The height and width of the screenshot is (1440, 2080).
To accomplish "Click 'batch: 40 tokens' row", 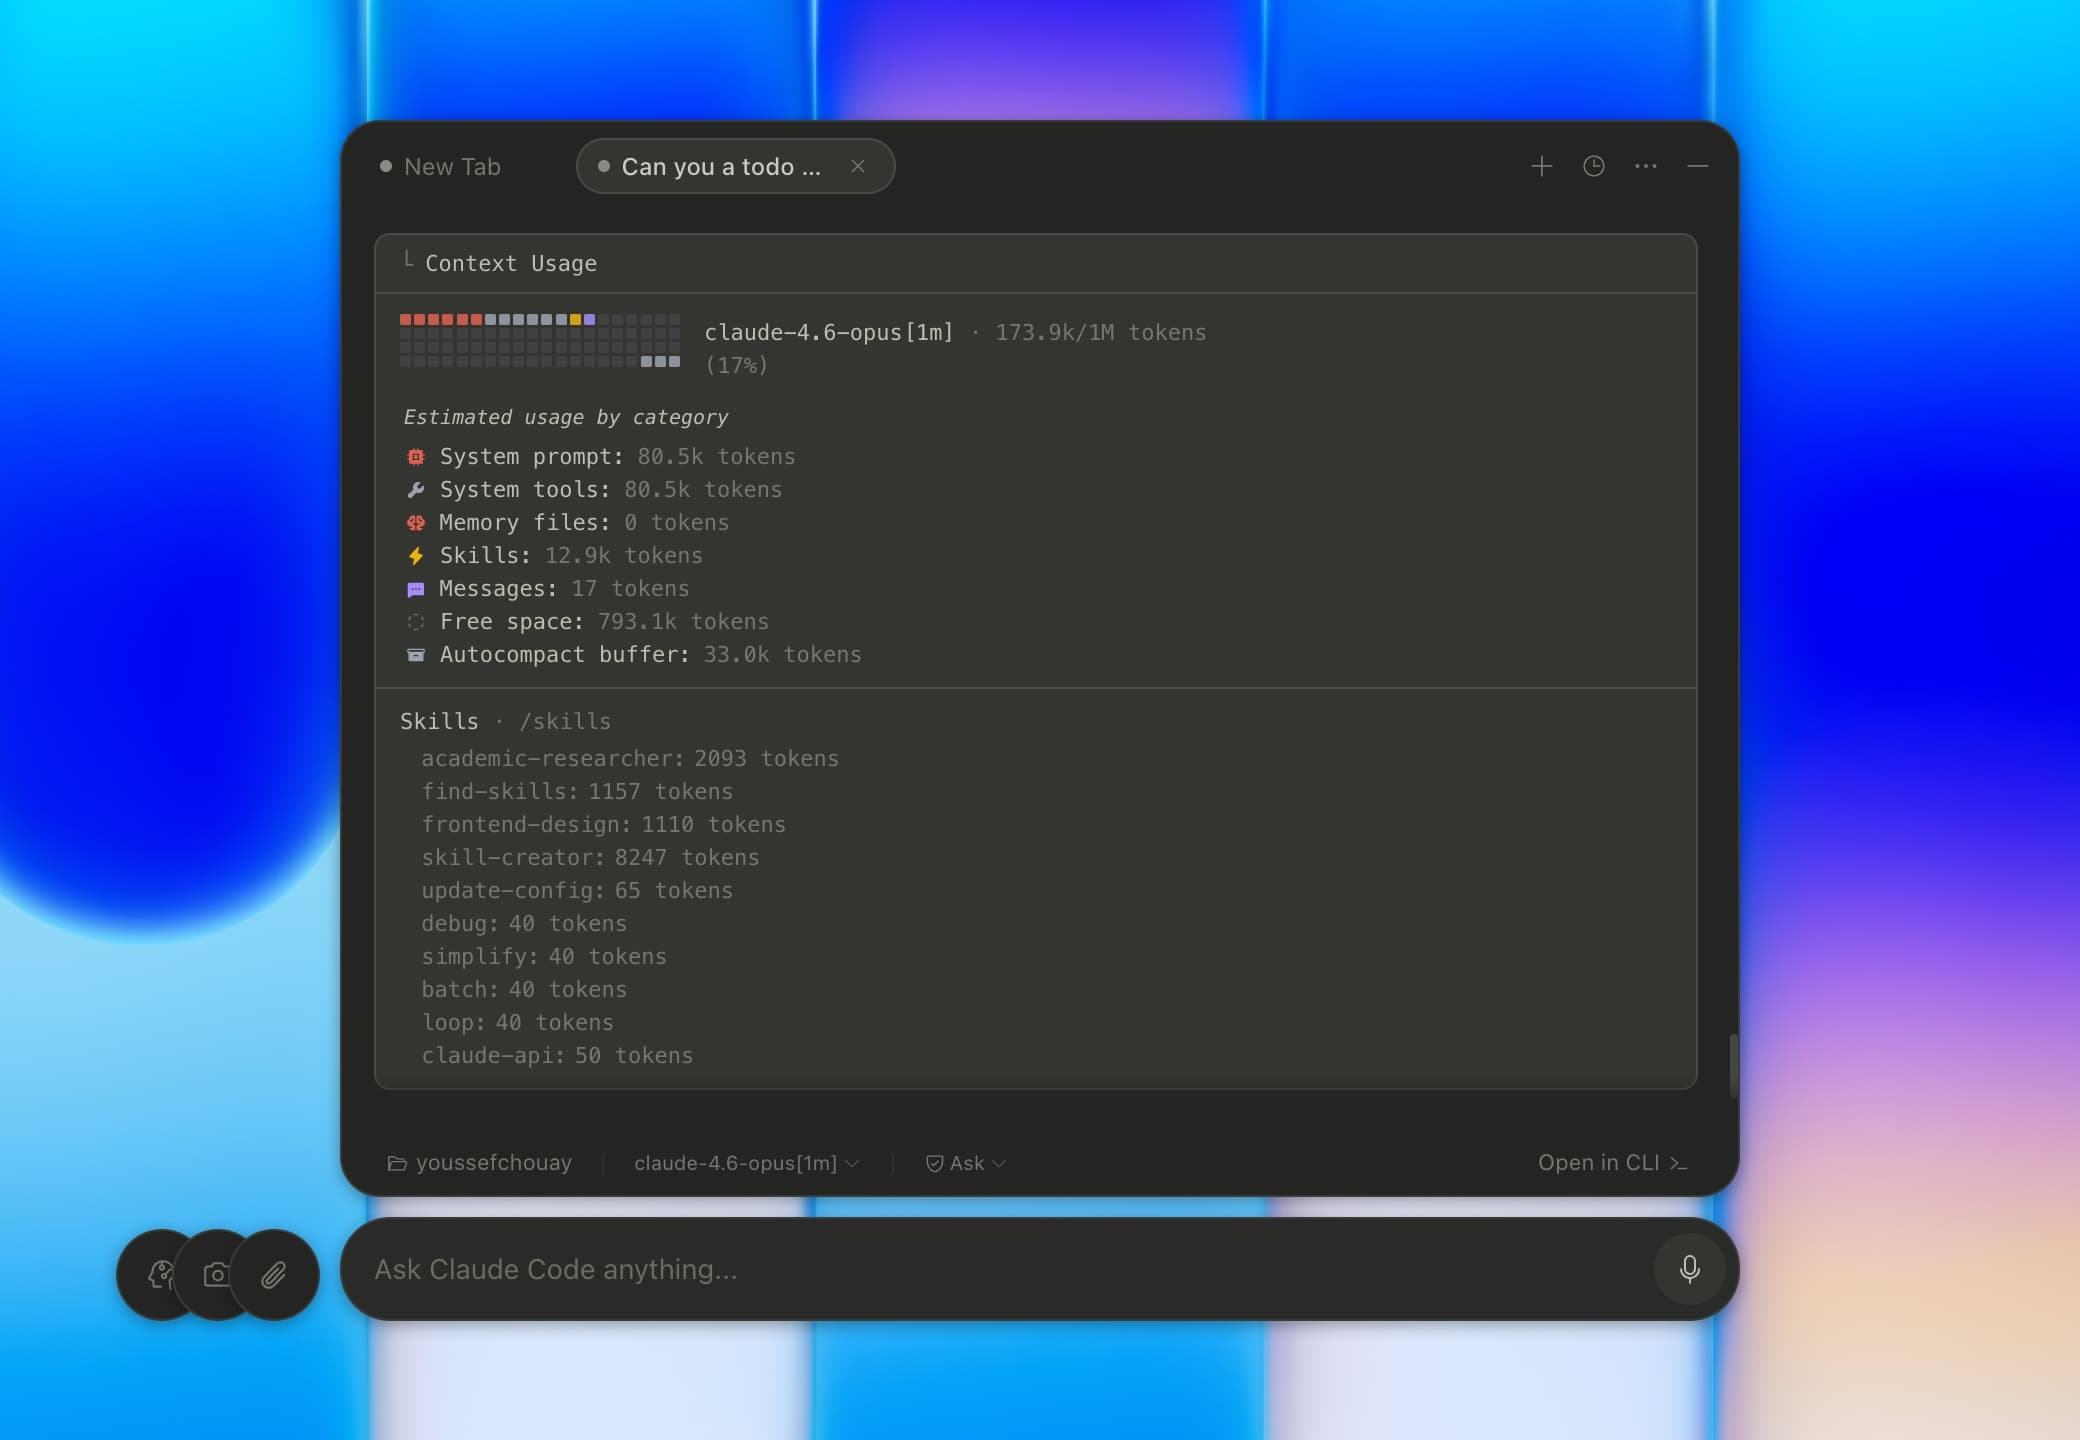I will click(x=524, y=989).
